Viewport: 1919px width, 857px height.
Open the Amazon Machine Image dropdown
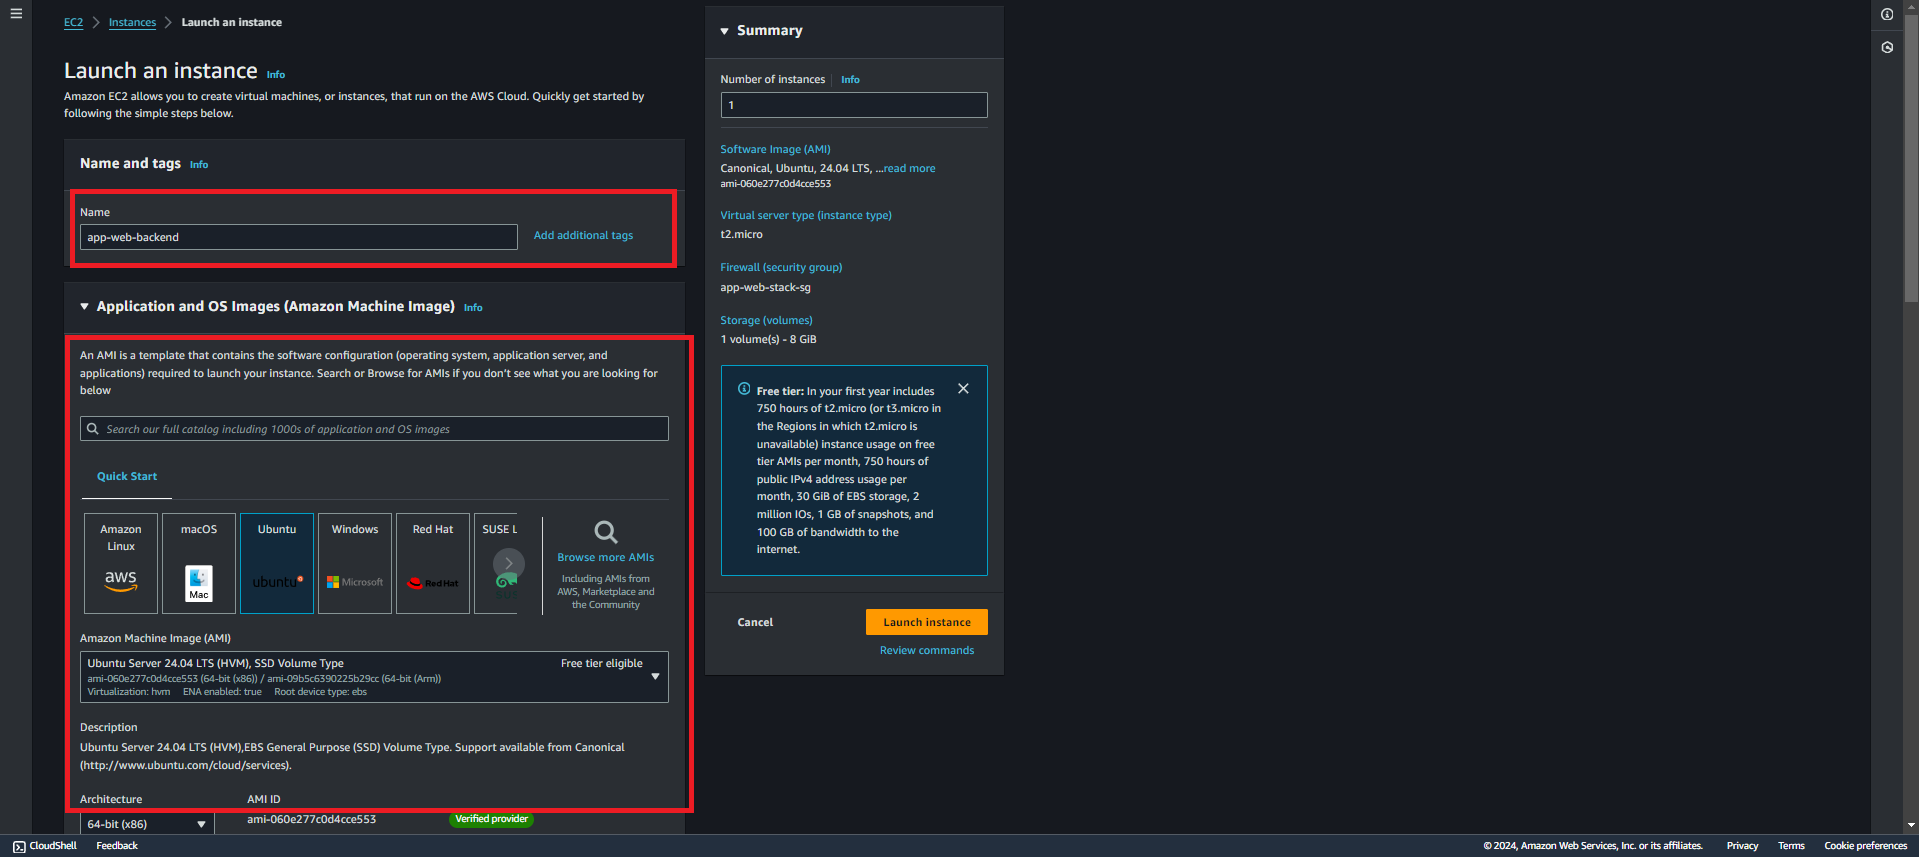pos(374,677)
